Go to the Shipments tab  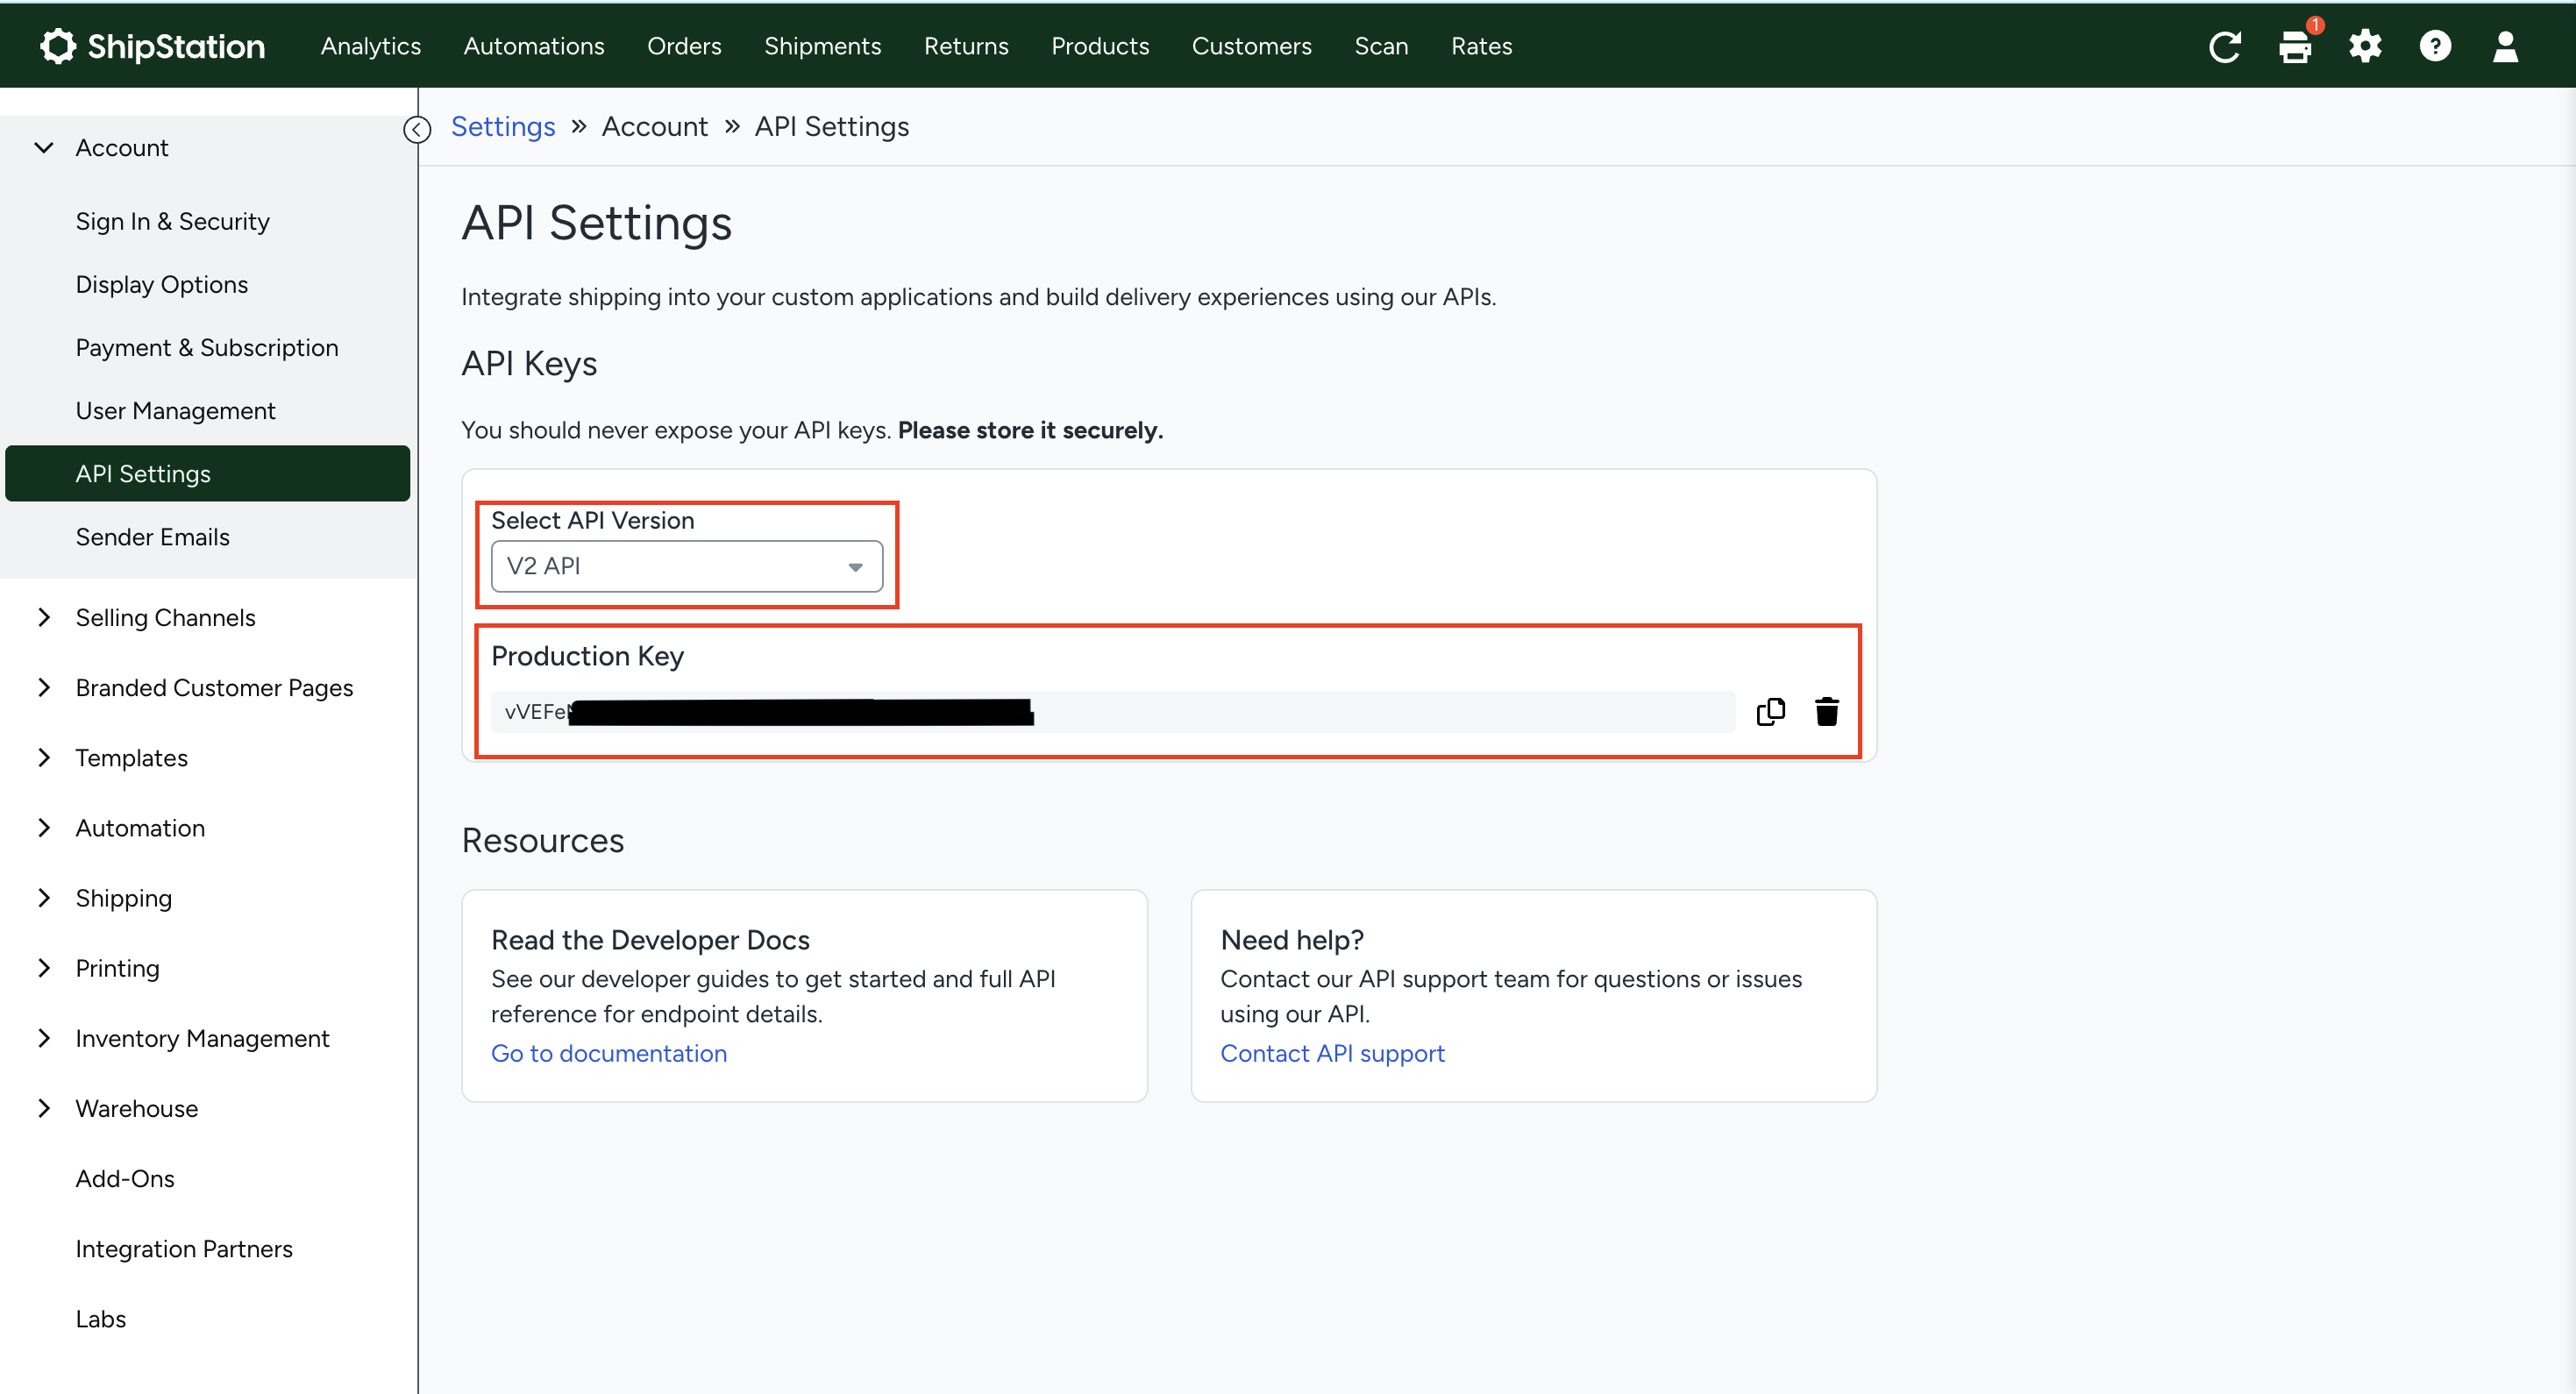tap(822, 46)
